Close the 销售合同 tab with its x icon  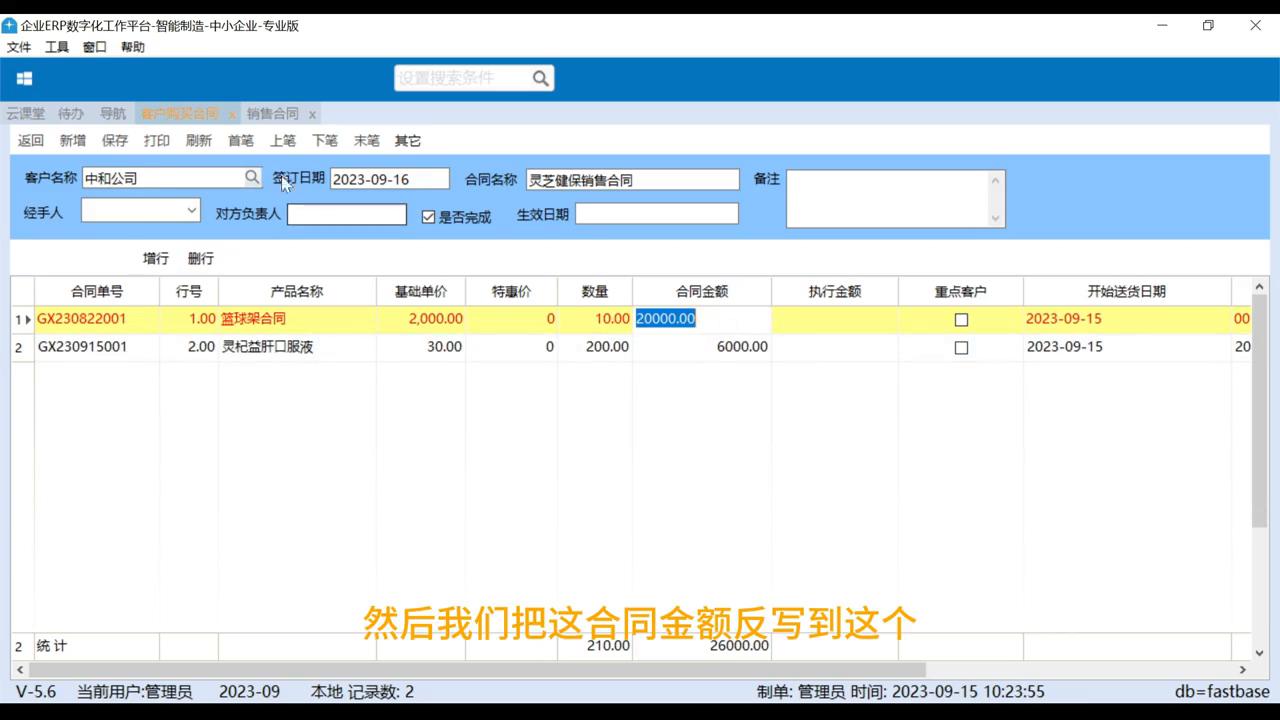tap(312, 114)
